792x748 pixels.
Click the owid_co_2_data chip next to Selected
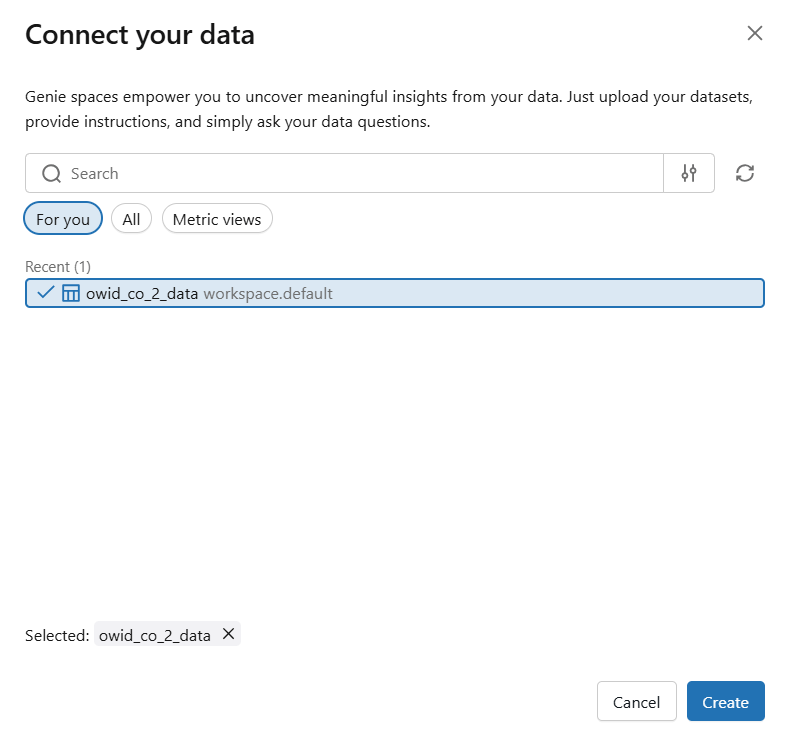coord(155,635)
